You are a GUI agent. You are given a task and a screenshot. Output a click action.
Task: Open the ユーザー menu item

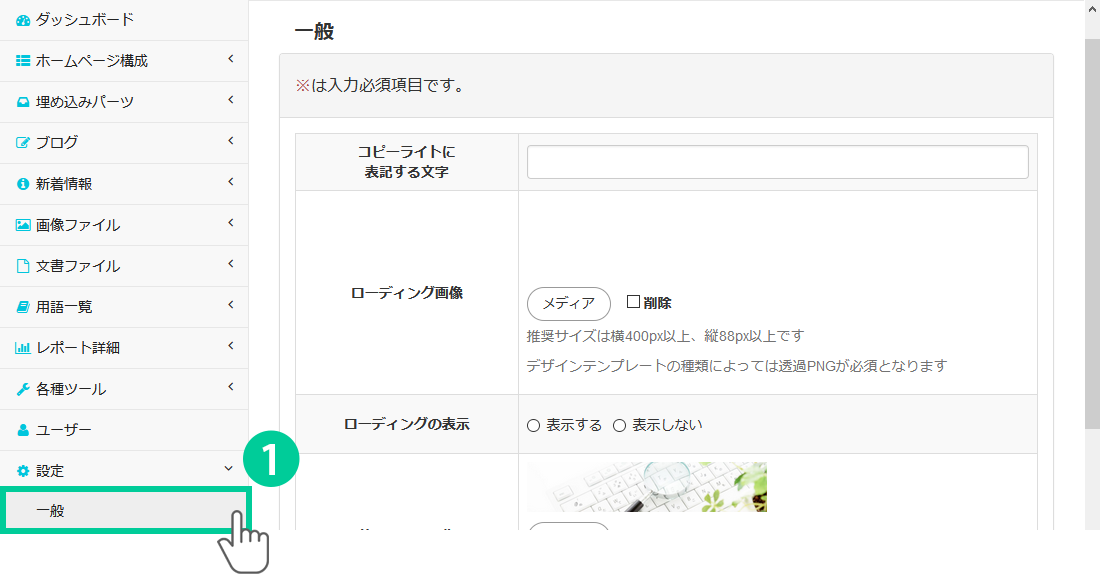tap(64, 430)
